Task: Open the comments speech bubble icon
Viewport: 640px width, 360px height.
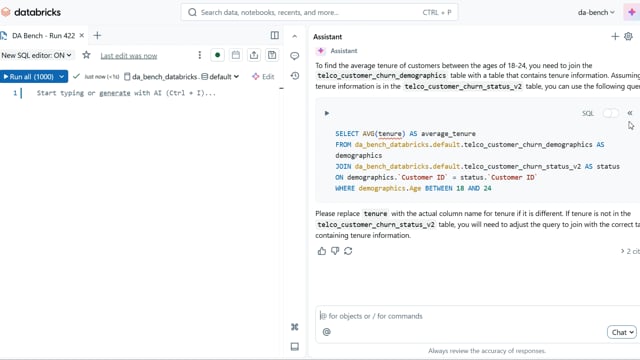Action: pyautogui.click(x=294, y=56)
